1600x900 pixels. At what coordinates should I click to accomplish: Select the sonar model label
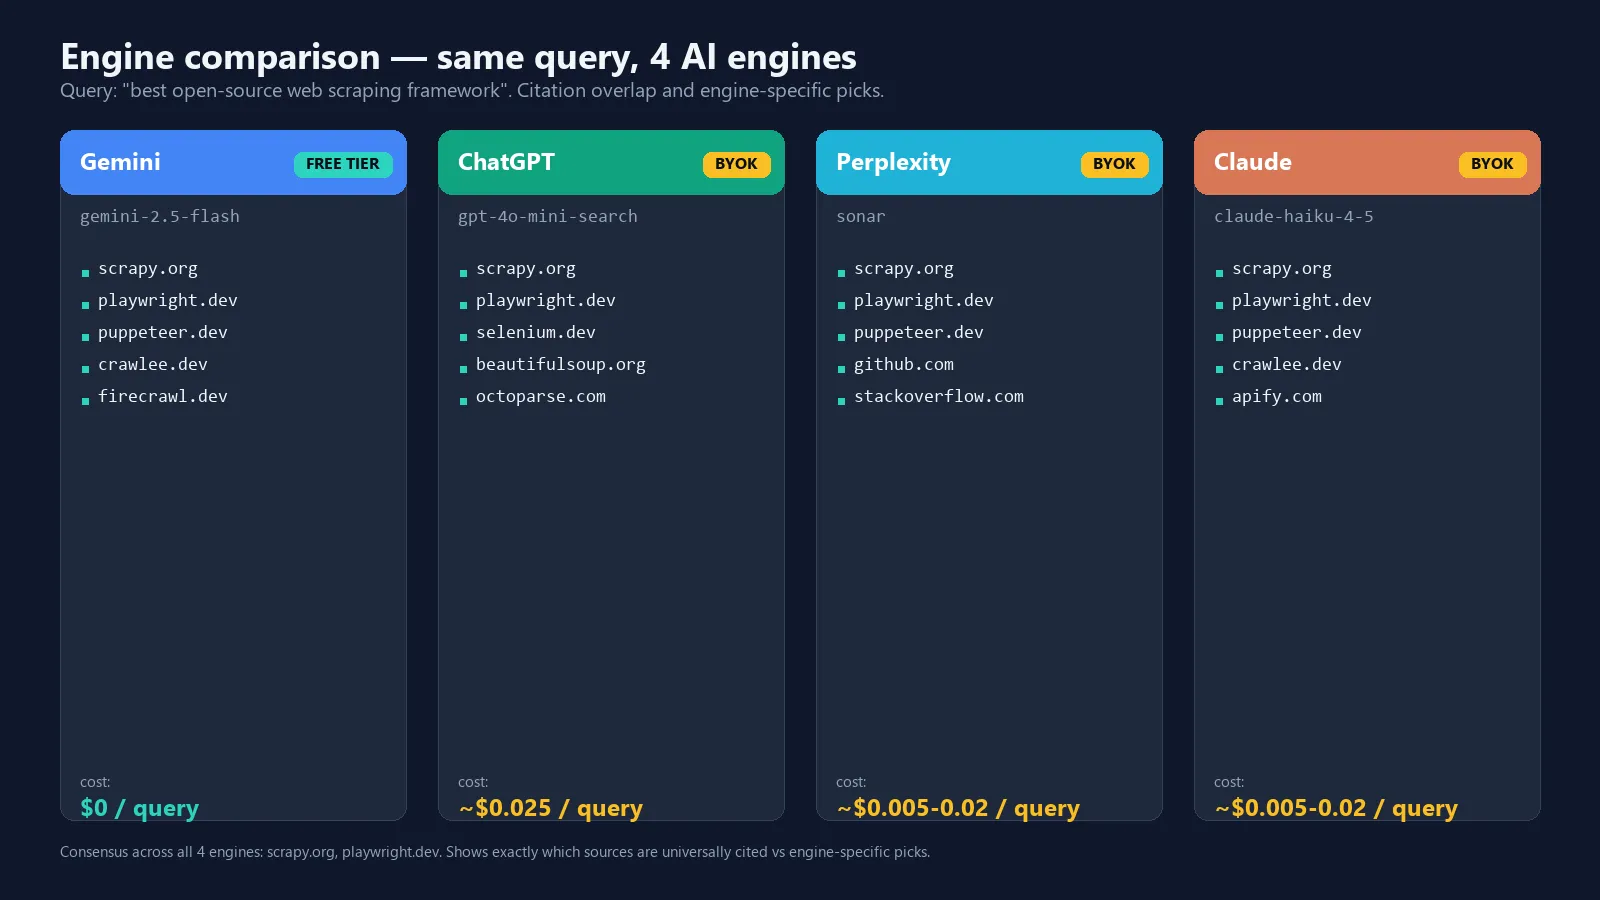[x=861, y=216]
